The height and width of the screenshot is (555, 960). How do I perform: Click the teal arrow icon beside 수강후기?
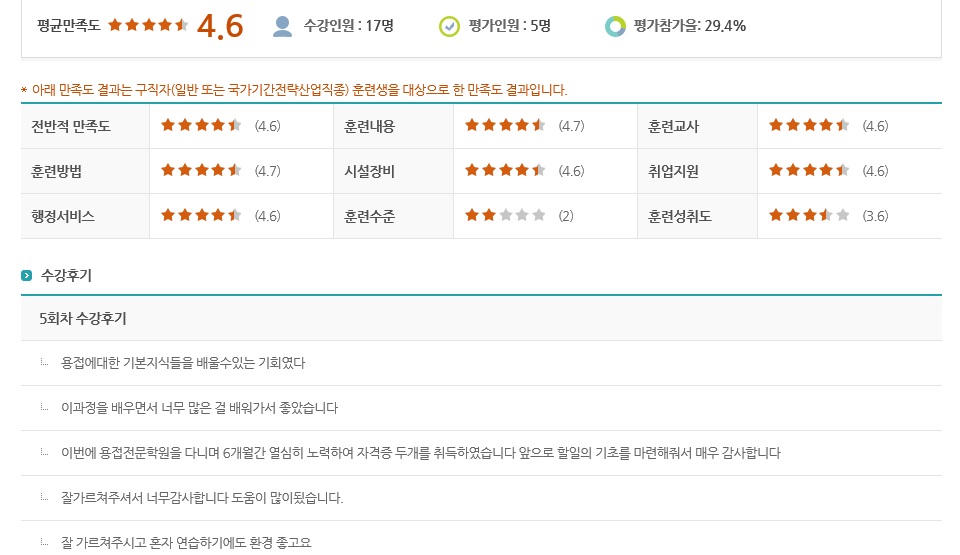[x=26, y=276]
